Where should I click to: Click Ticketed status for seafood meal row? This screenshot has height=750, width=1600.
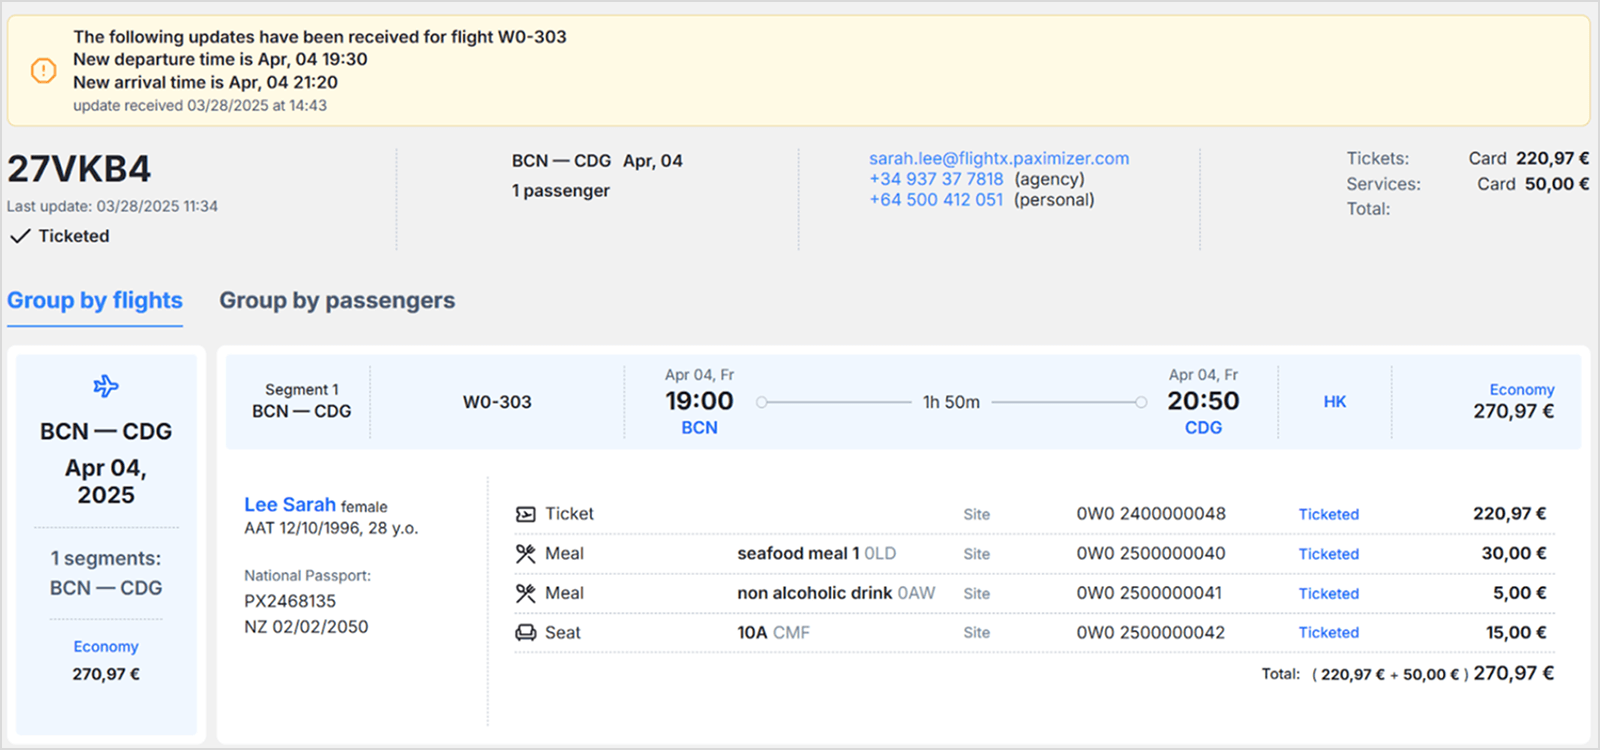[x=1329, y=554]
